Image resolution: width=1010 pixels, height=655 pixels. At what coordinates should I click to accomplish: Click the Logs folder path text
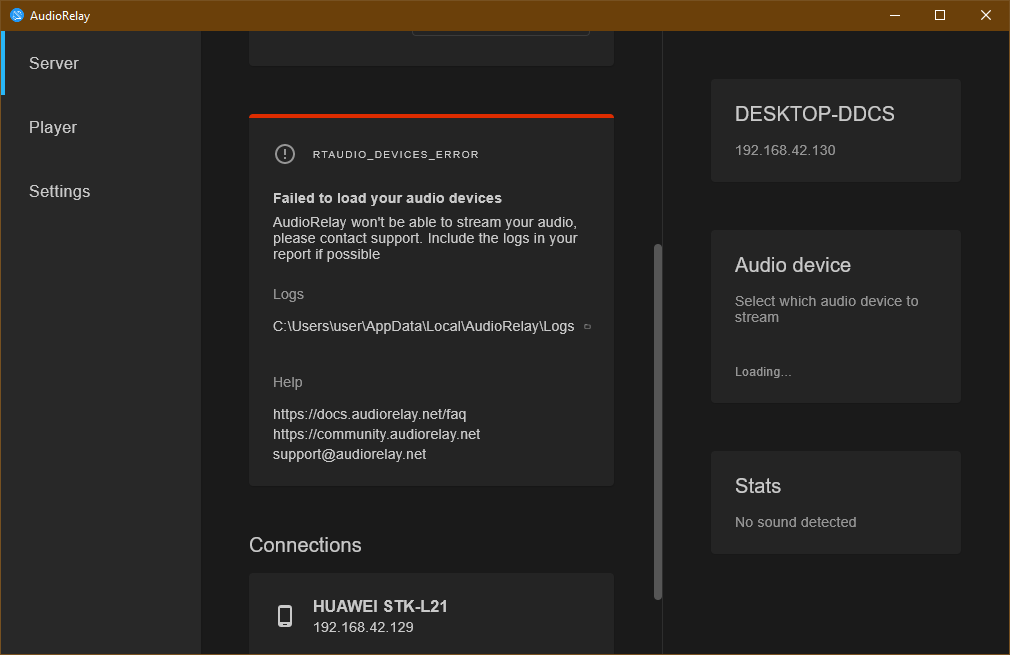tap(423, 327)
